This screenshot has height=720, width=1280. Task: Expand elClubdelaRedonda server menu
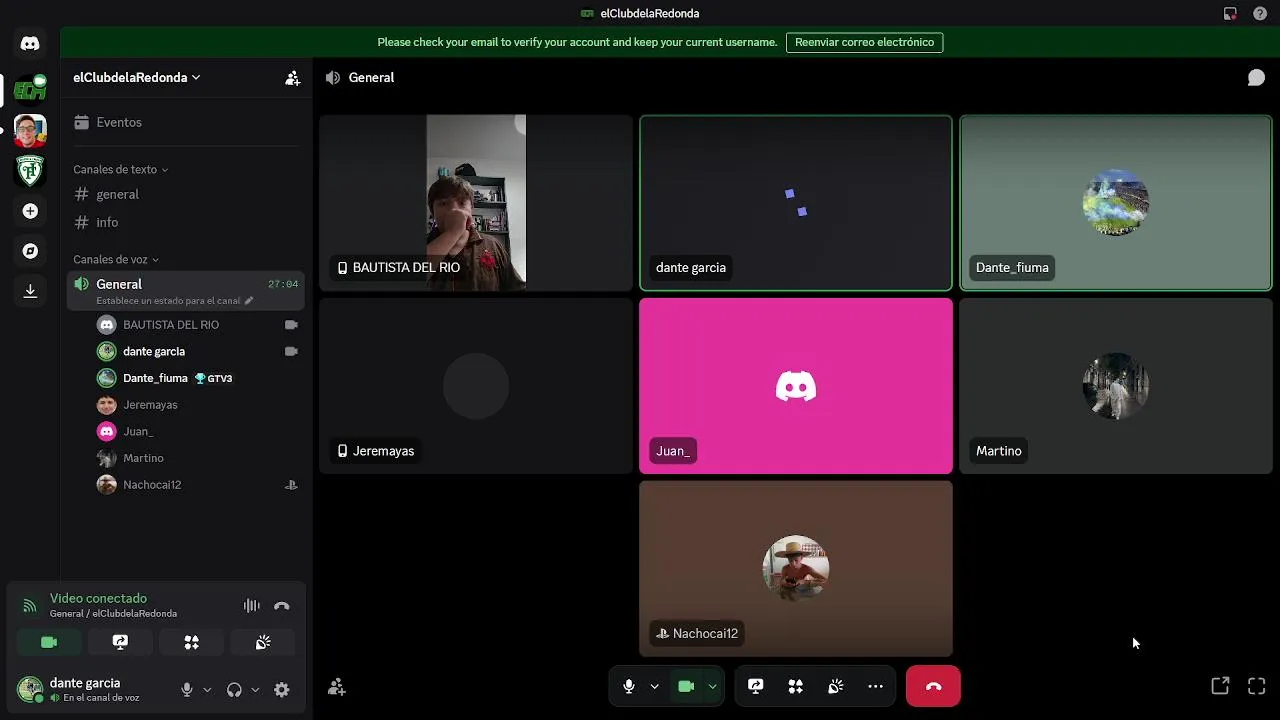pos(137,78)
